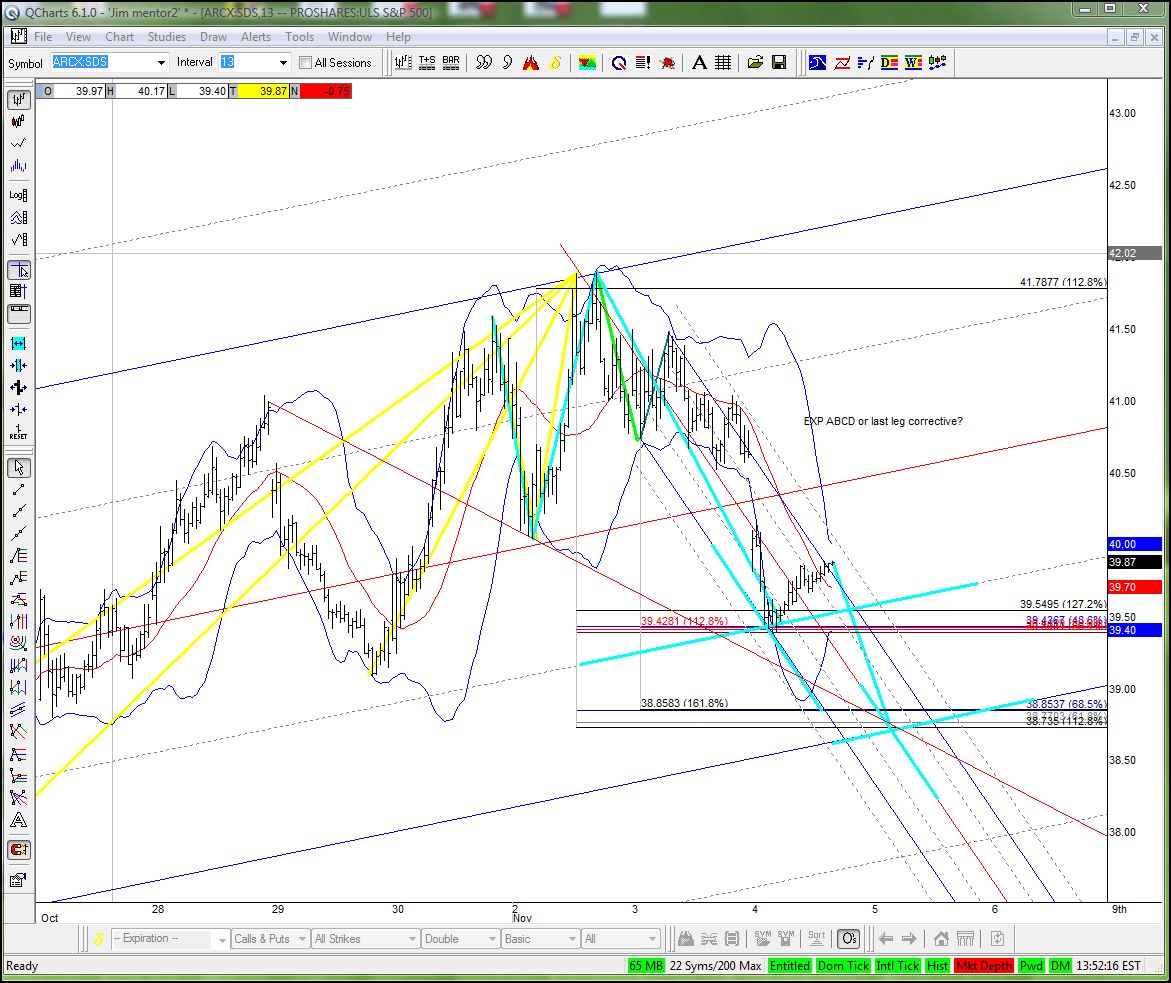
Task: Open the T+S time and sales icon
Action: click(427, 63)
